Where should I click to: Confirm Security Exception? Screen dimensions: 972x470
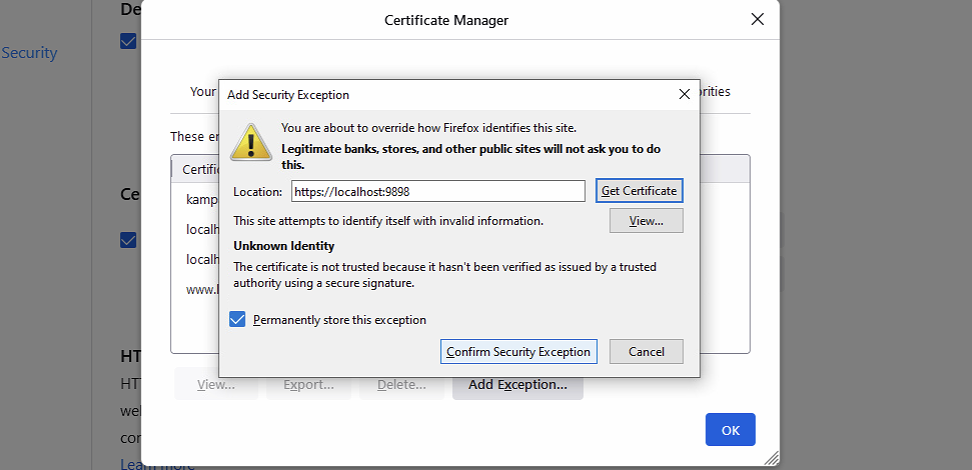(519, 352)
